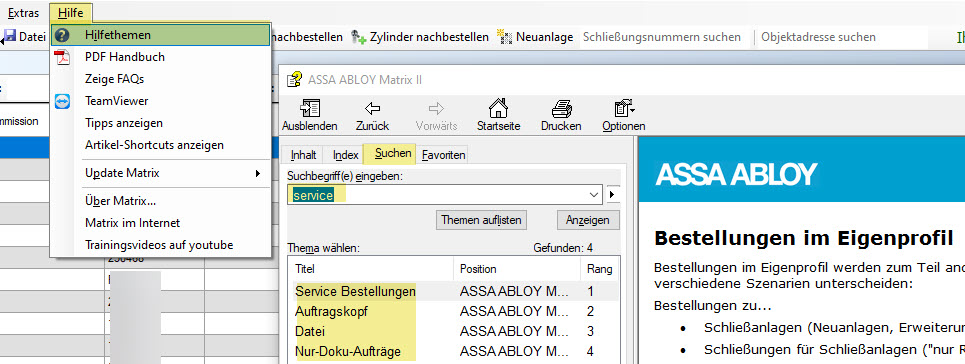The height and width of the screenshot is (364, 965).
Task: Focus the Schließungsnummern suchen field
Action: (x=665, y=37)
